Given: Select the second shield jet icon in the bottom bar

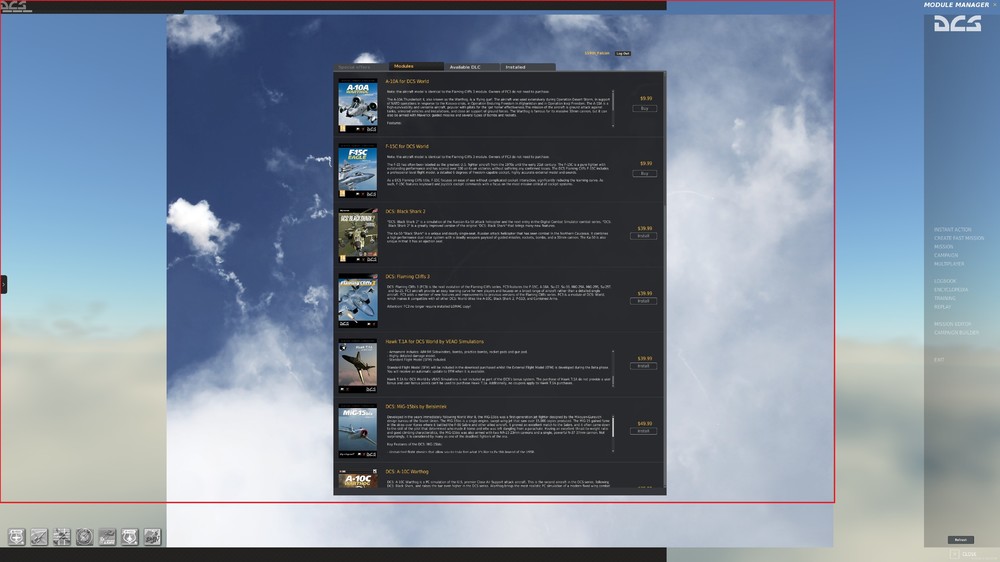Looking at the screenshot, I should coord(129,537).
